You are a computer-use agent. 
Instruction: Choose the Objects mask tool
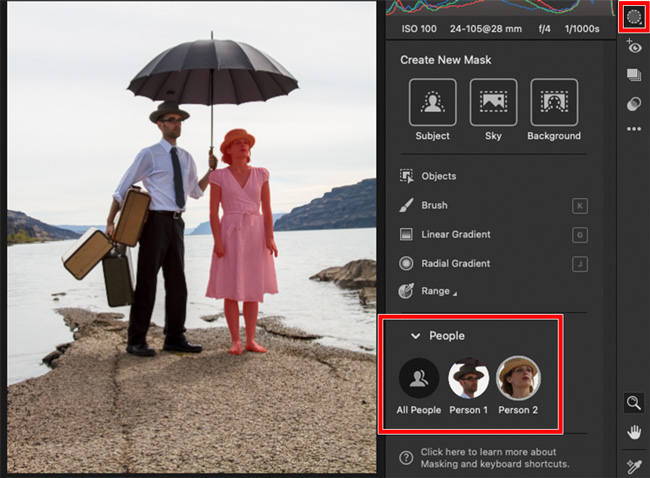[x=428, y=176]
